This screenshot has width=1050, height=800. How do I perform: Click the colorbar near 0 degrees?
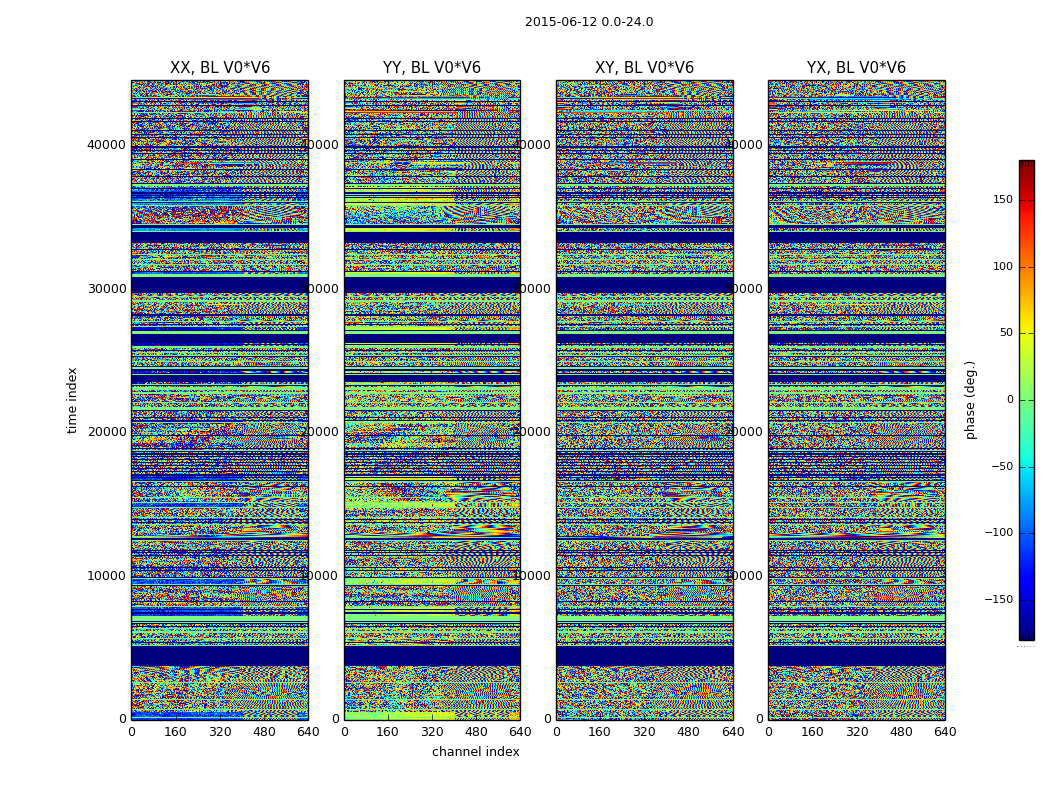[x=1027, y=400]
